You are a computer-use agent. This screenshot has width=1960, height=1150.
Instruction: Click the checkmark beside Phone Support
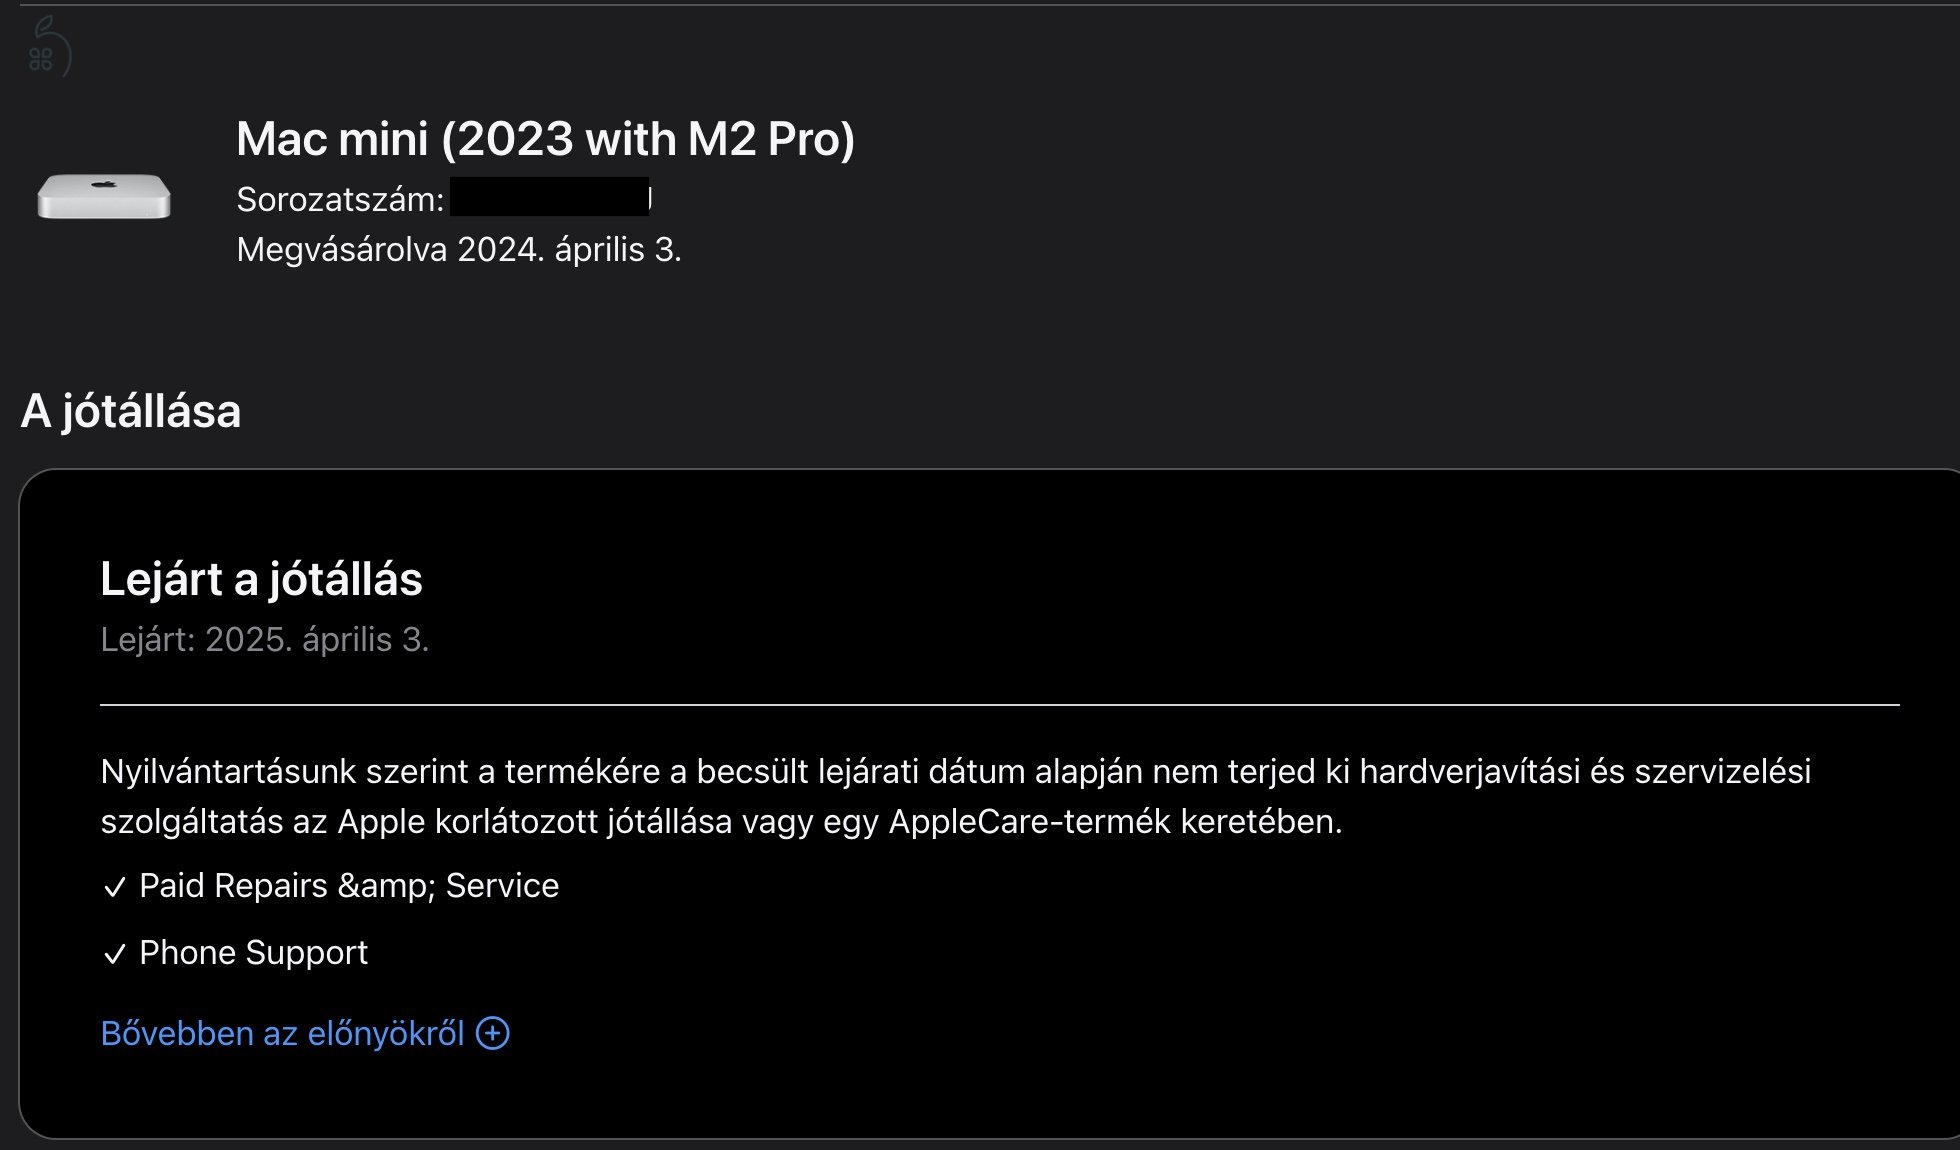pyautogui.click(x=113, y=952)
